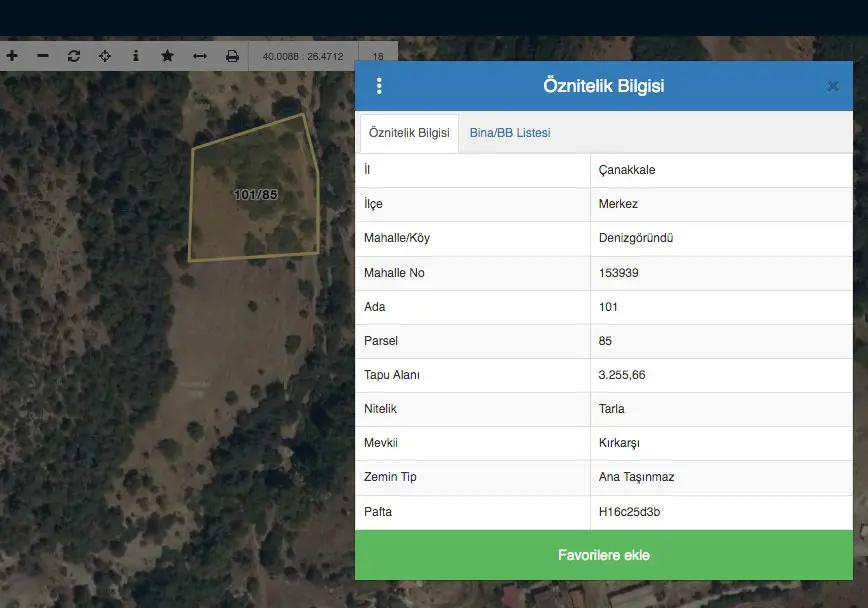Select Zemin Tip value Ana Taşınmaz
868x608 pixels.
click(636, 477)
